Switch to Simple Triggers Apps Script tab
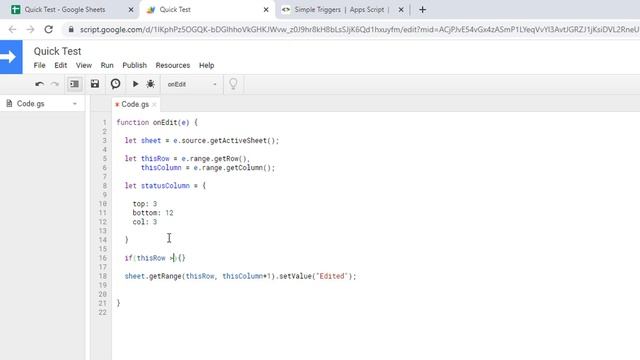Screen dimensions: 640x360 (343, 9)
